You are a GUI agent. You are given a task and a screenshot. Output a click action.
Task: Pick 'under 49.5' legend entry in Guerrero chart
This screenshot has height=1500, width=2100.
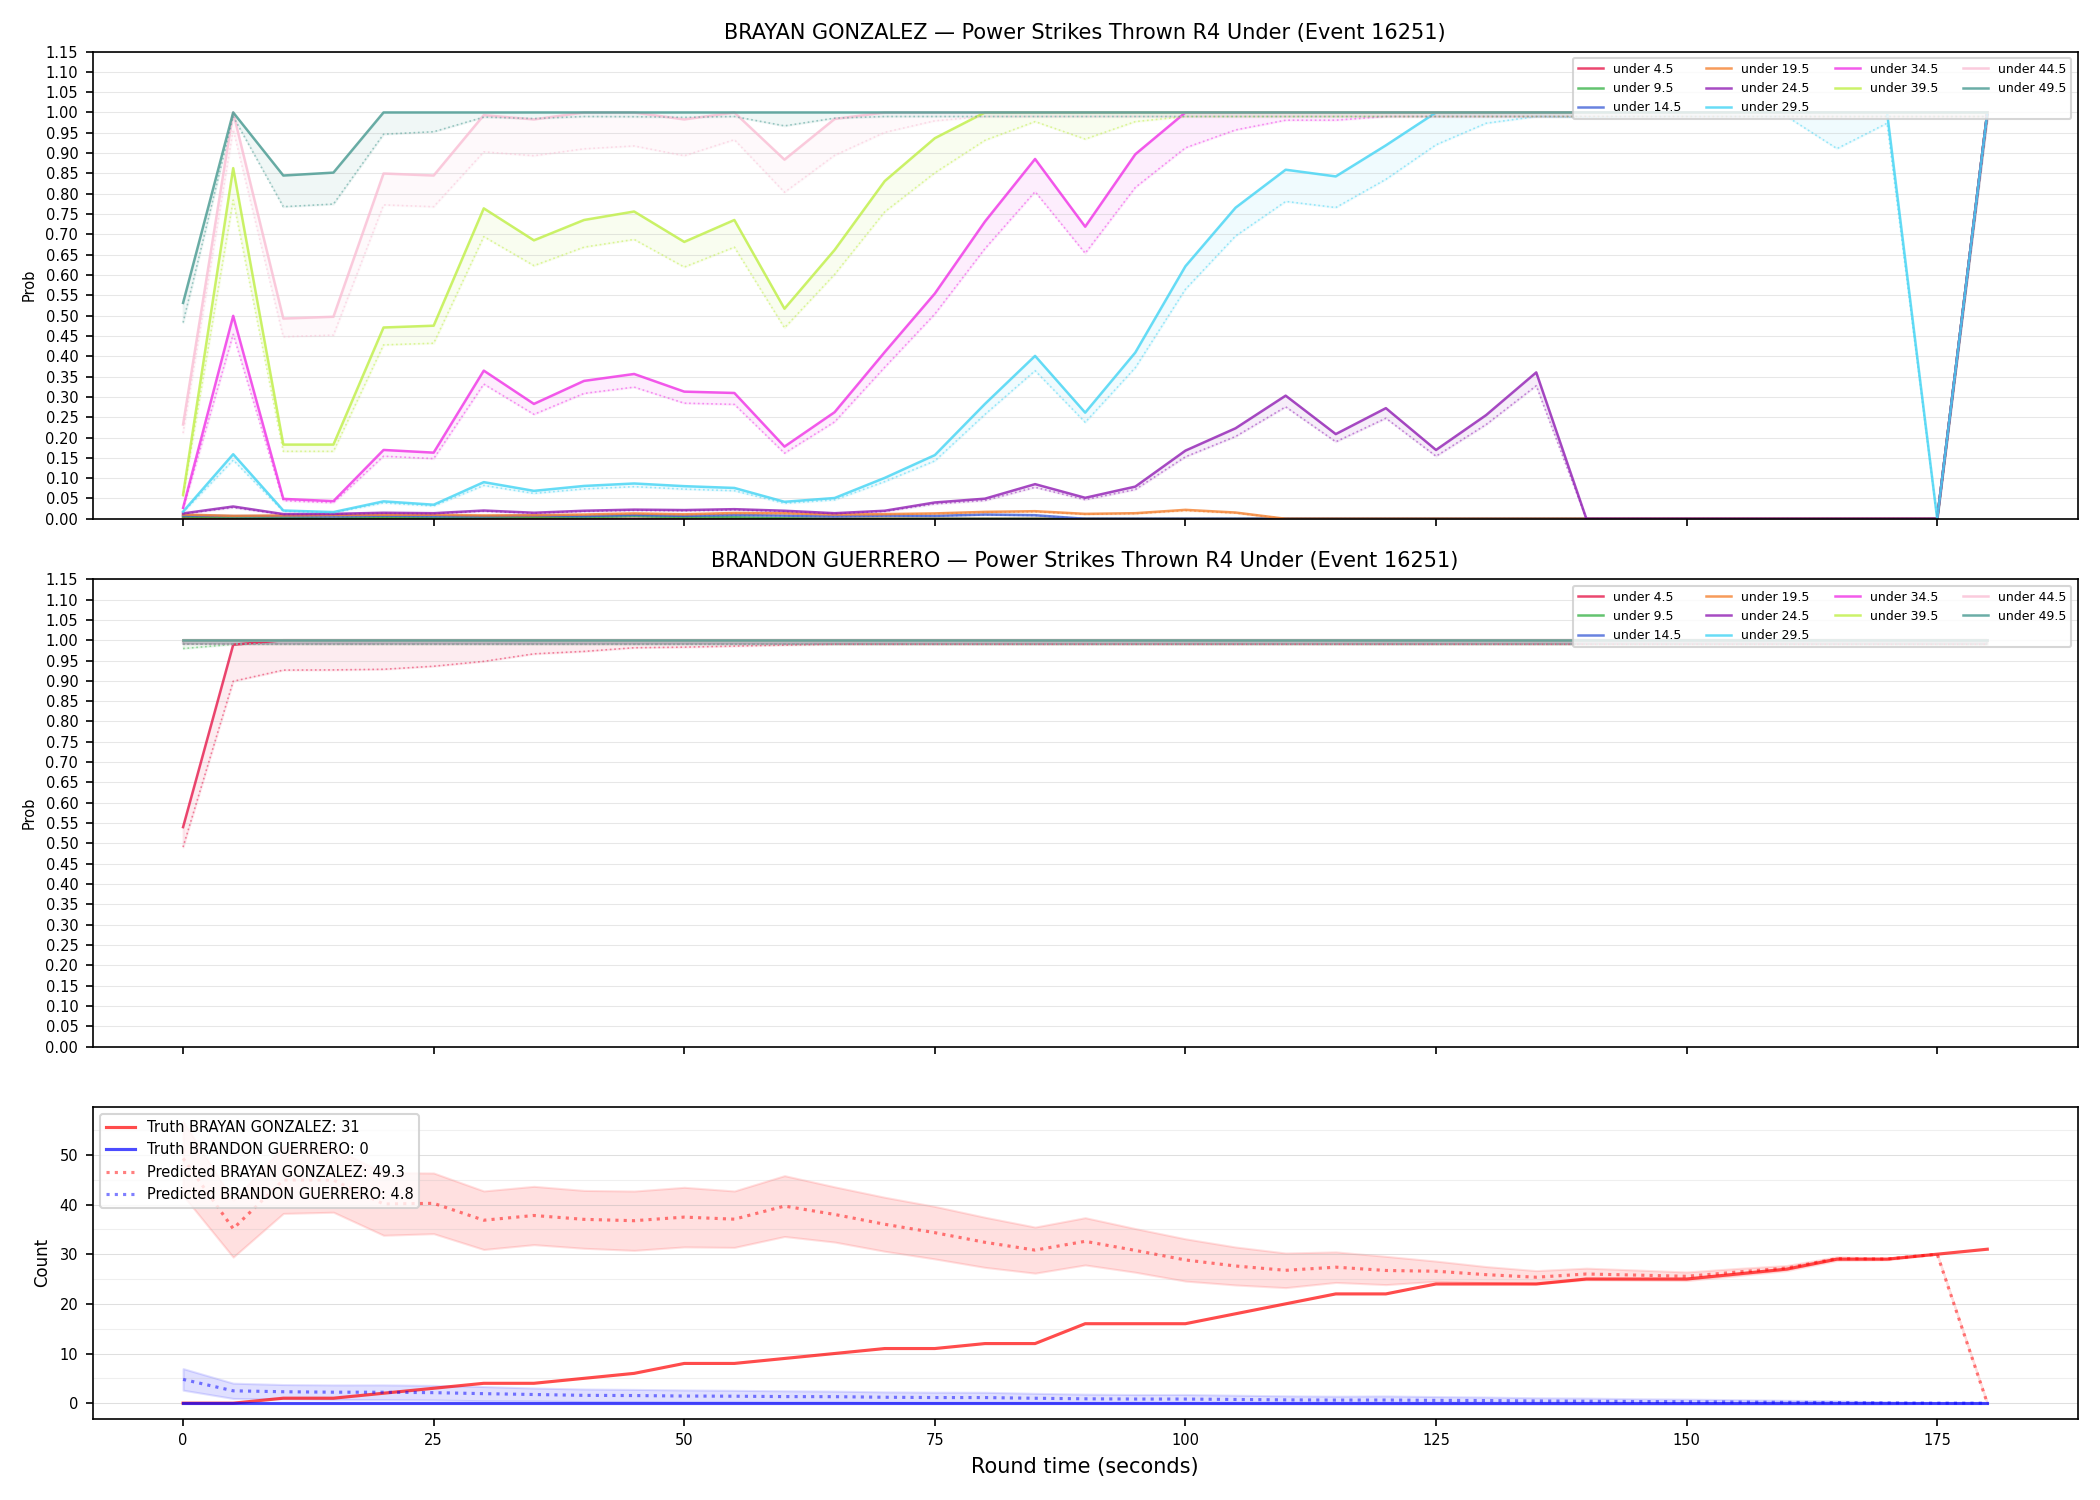pyautogui.click(x=2014, y=616)
